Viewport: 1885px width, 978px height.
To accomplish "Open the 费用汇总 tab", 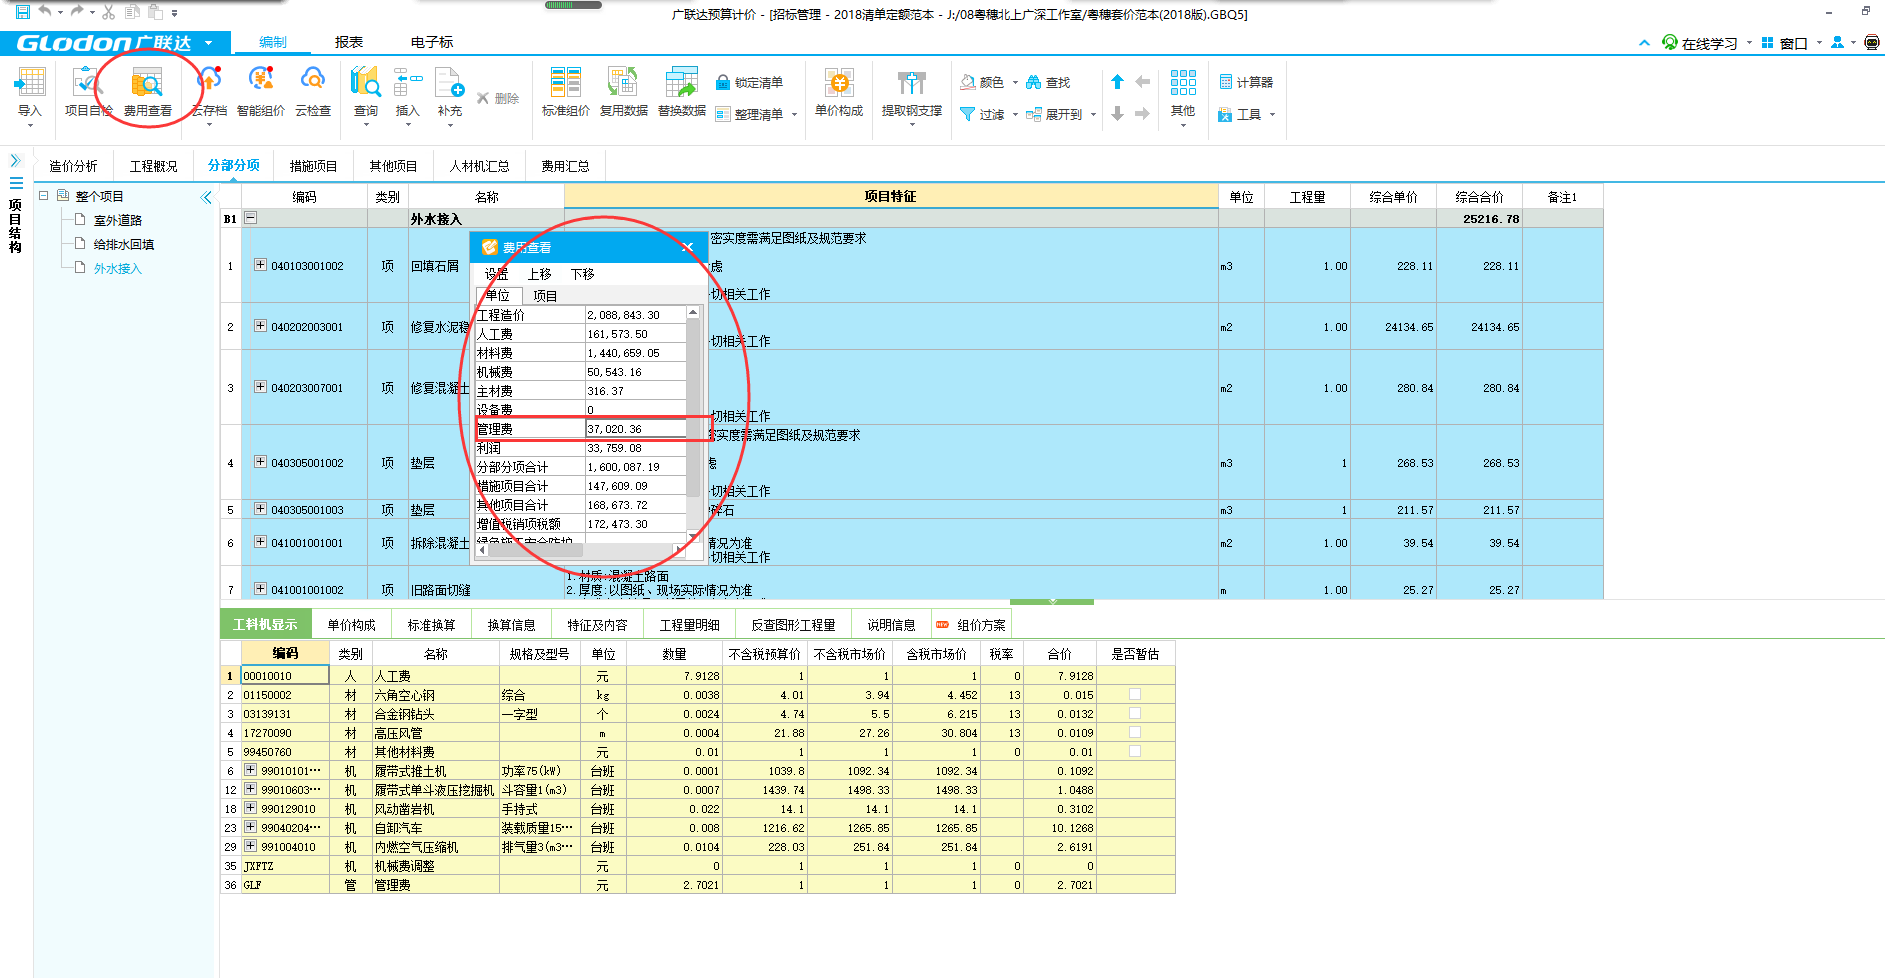I will point(565,166).
